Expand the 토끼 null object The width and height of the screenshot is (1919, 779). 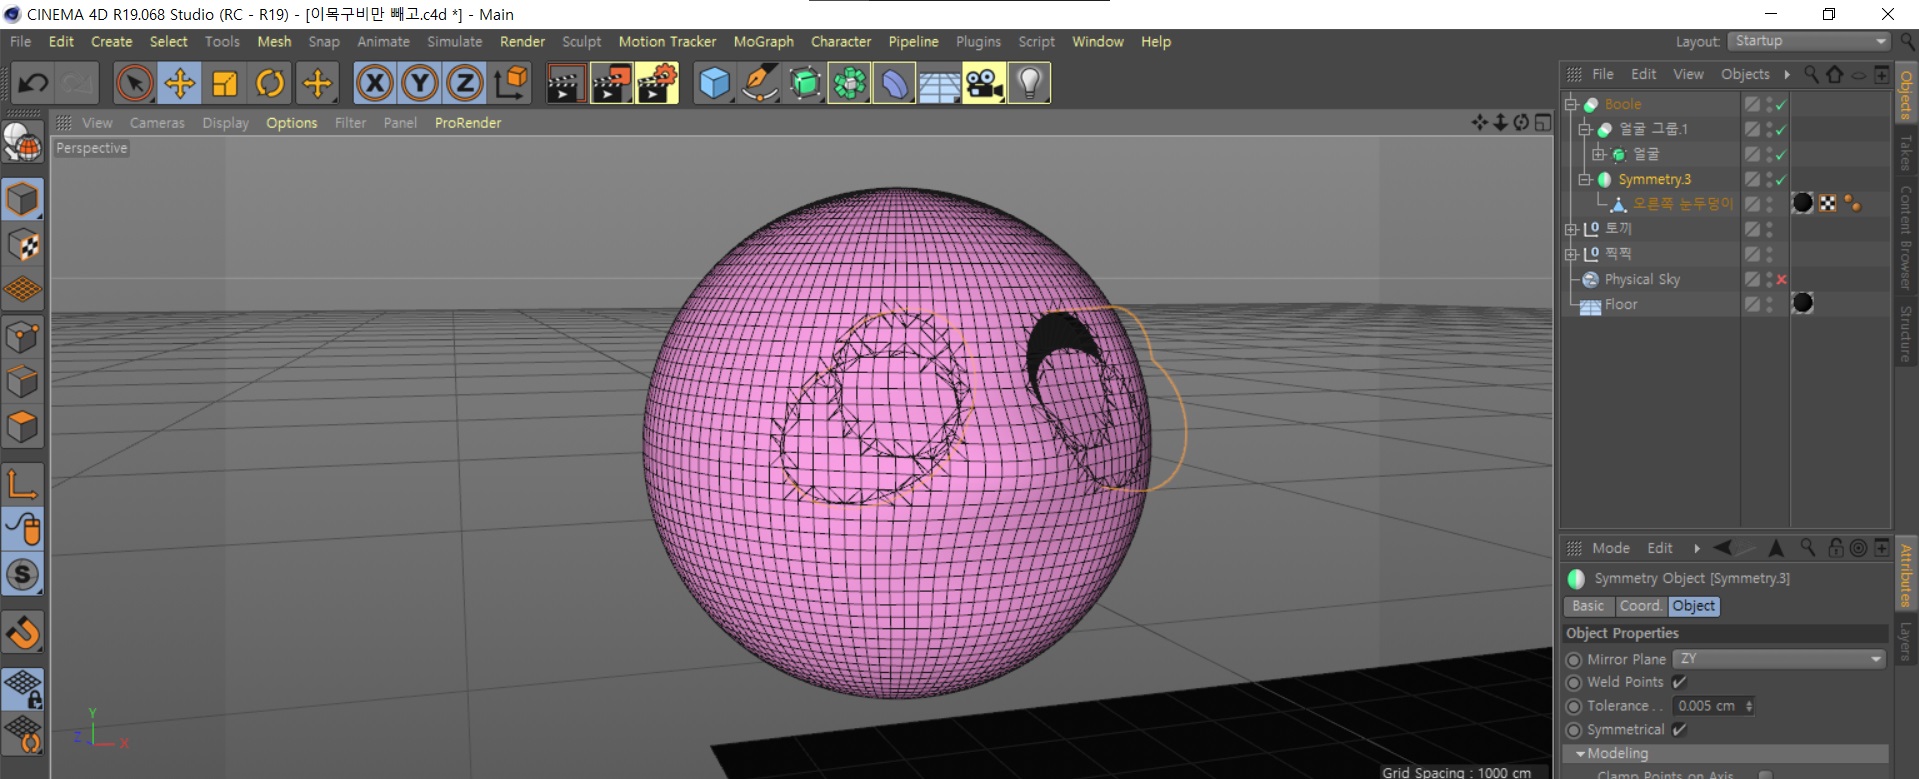[1571, 229]
